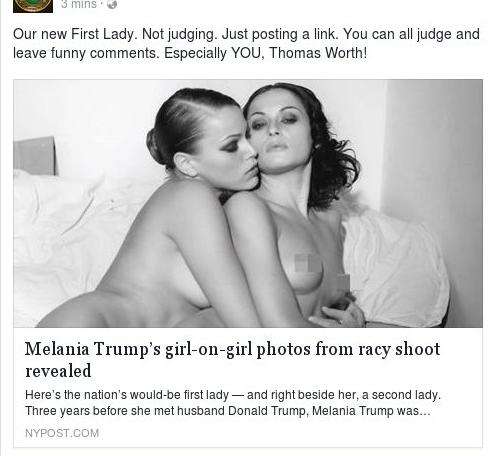Screen dimensions: 493x456
Task: Open the poster's profile picture avatar
Action: [33, 6]
